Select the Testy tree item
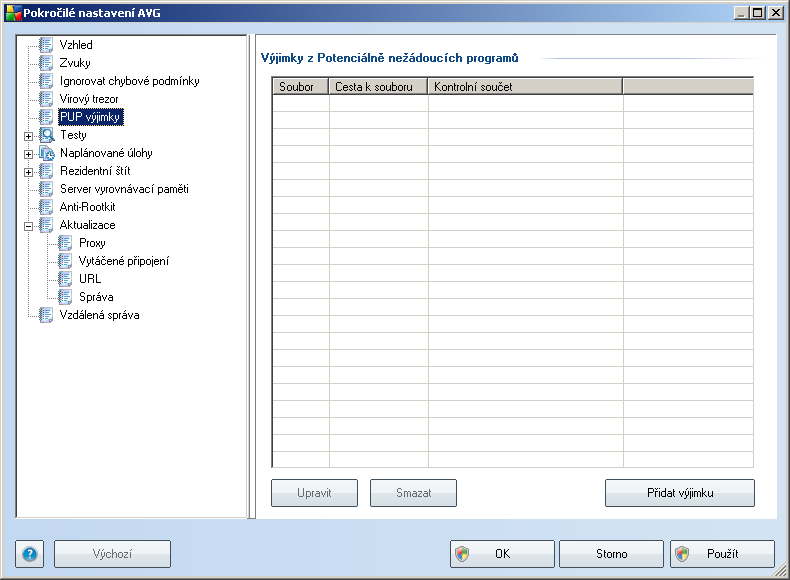The image size is (790, 580). 74,135
